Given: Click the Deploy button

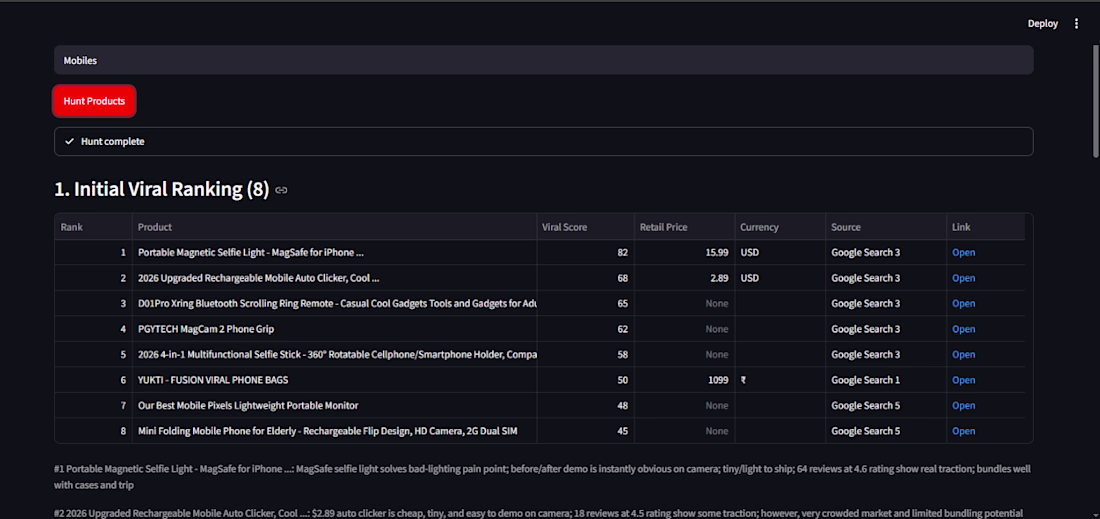Looking at the screenshot, I should click(1042, 24).
